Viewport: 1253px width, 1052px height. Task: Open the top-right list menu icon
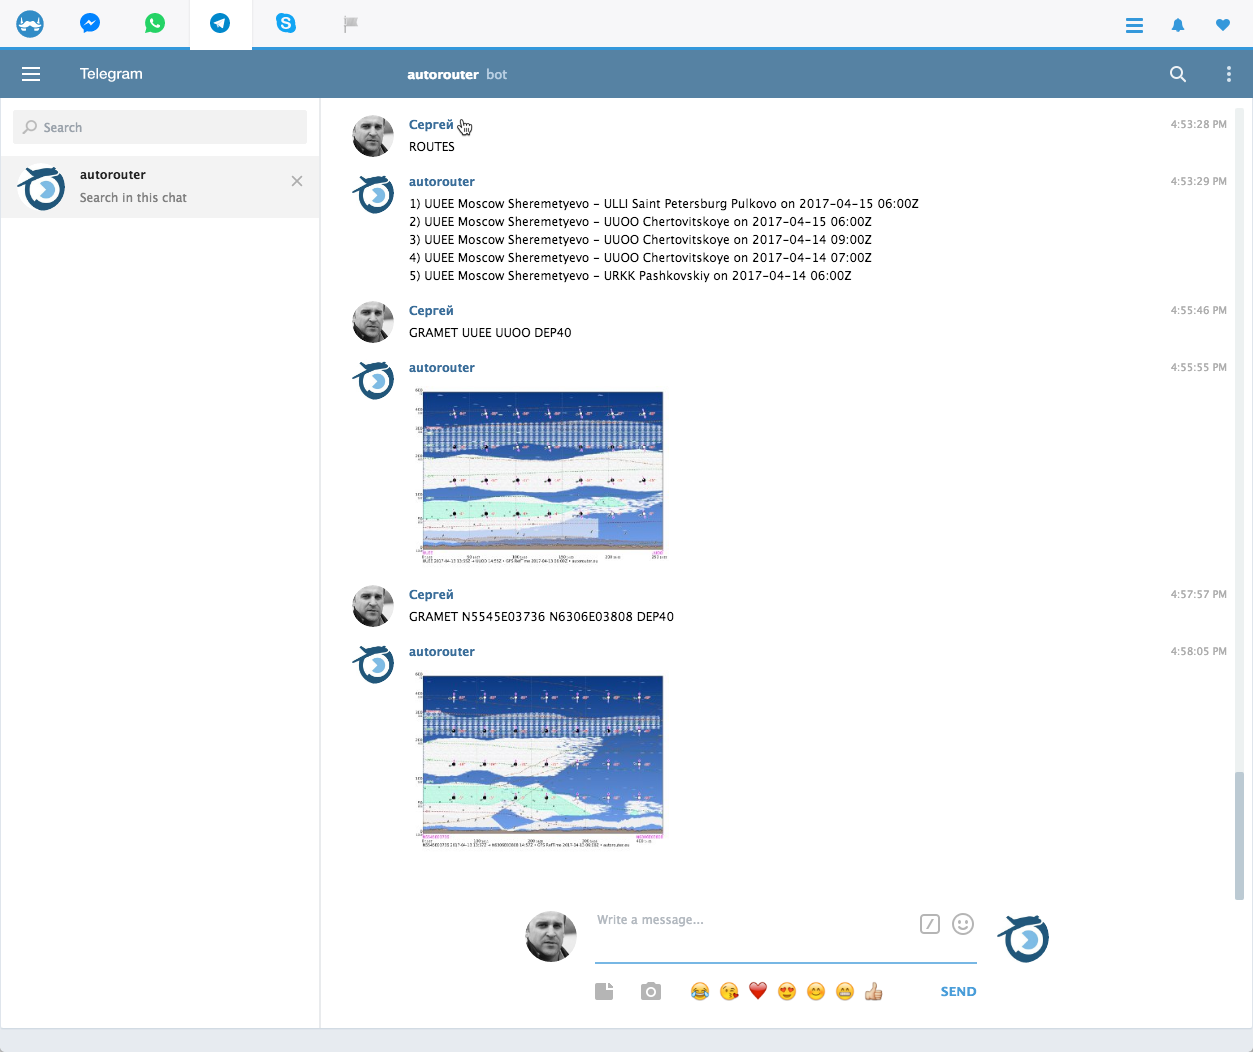pos(1134,25)
